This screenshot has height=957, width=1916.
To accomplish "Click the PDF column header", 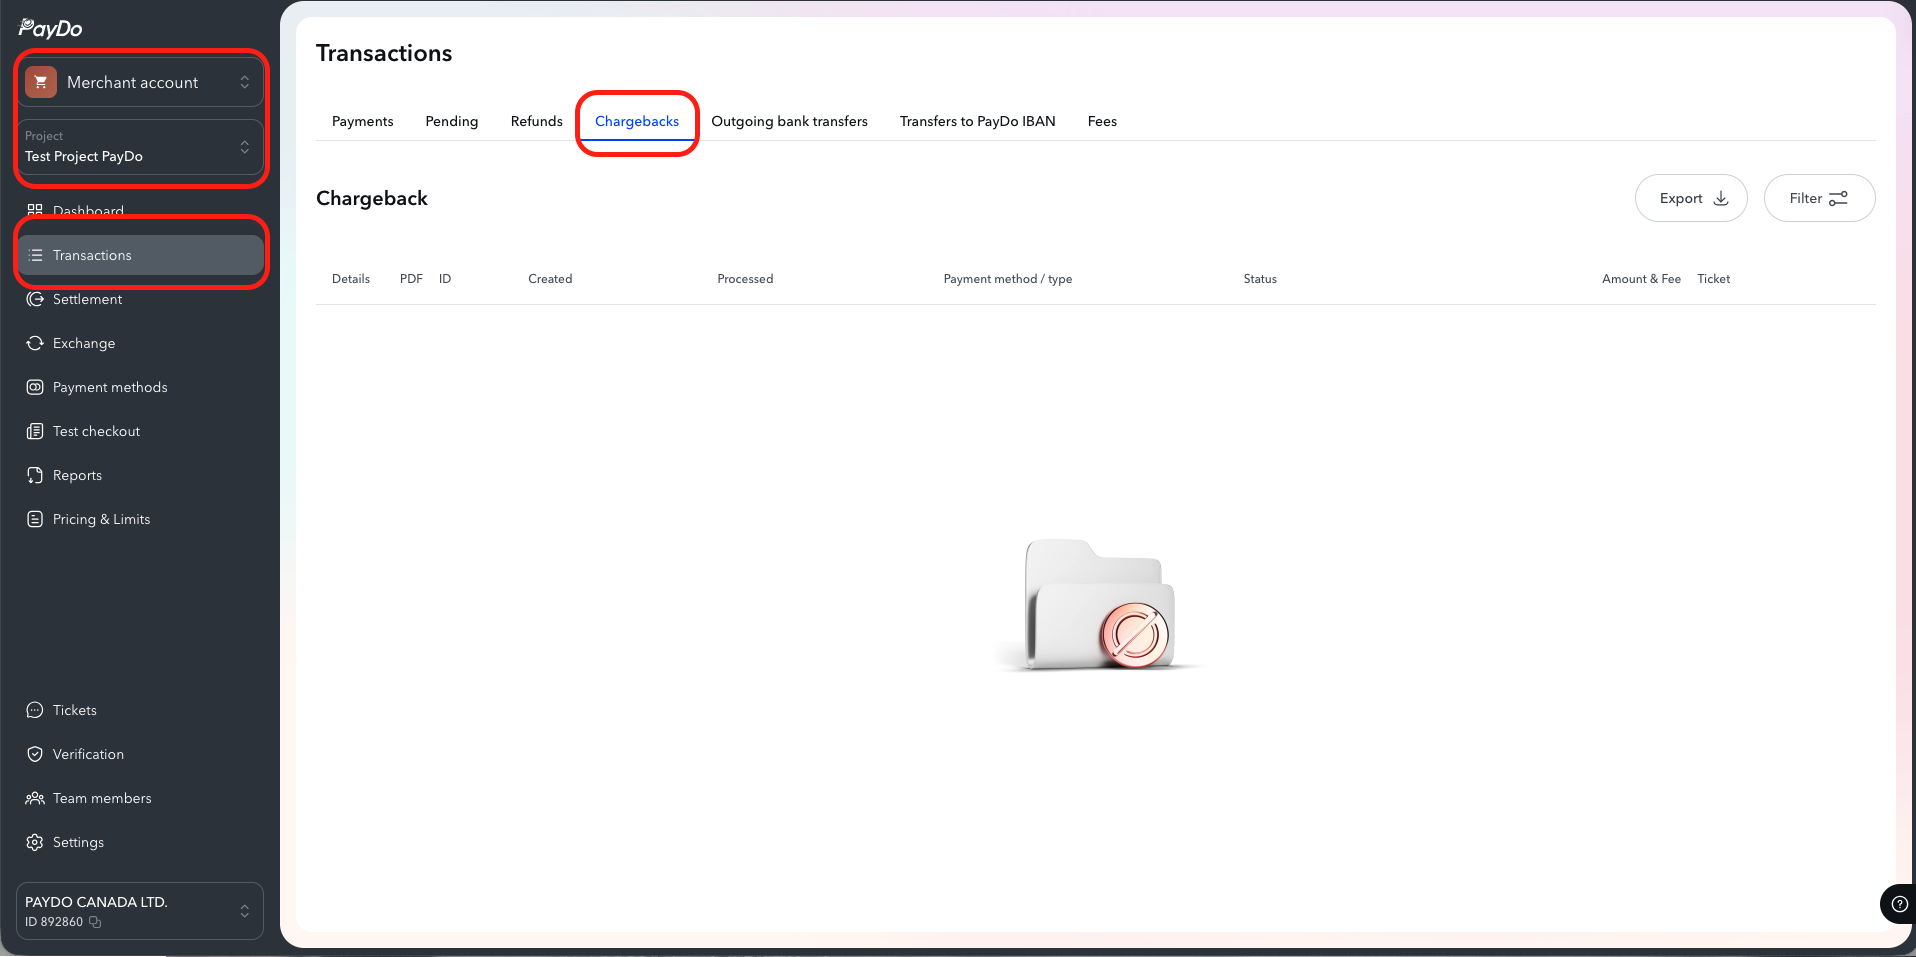I will (411, 279).
